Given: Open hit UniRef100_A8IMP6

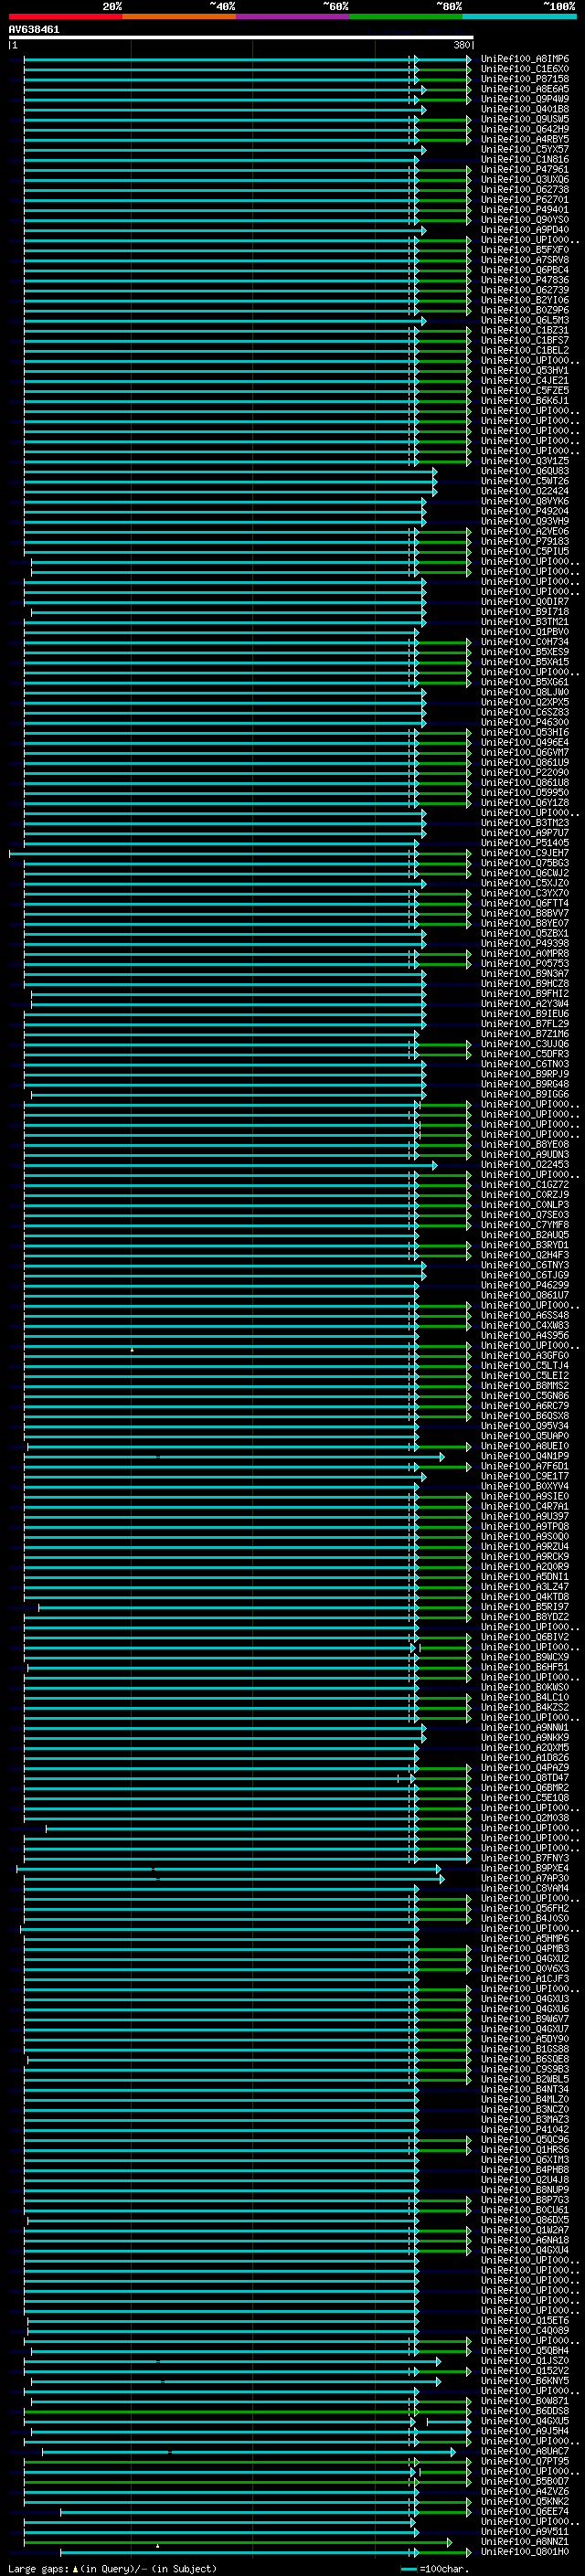Looking at the screenshot, I should (x=525, y=59).
